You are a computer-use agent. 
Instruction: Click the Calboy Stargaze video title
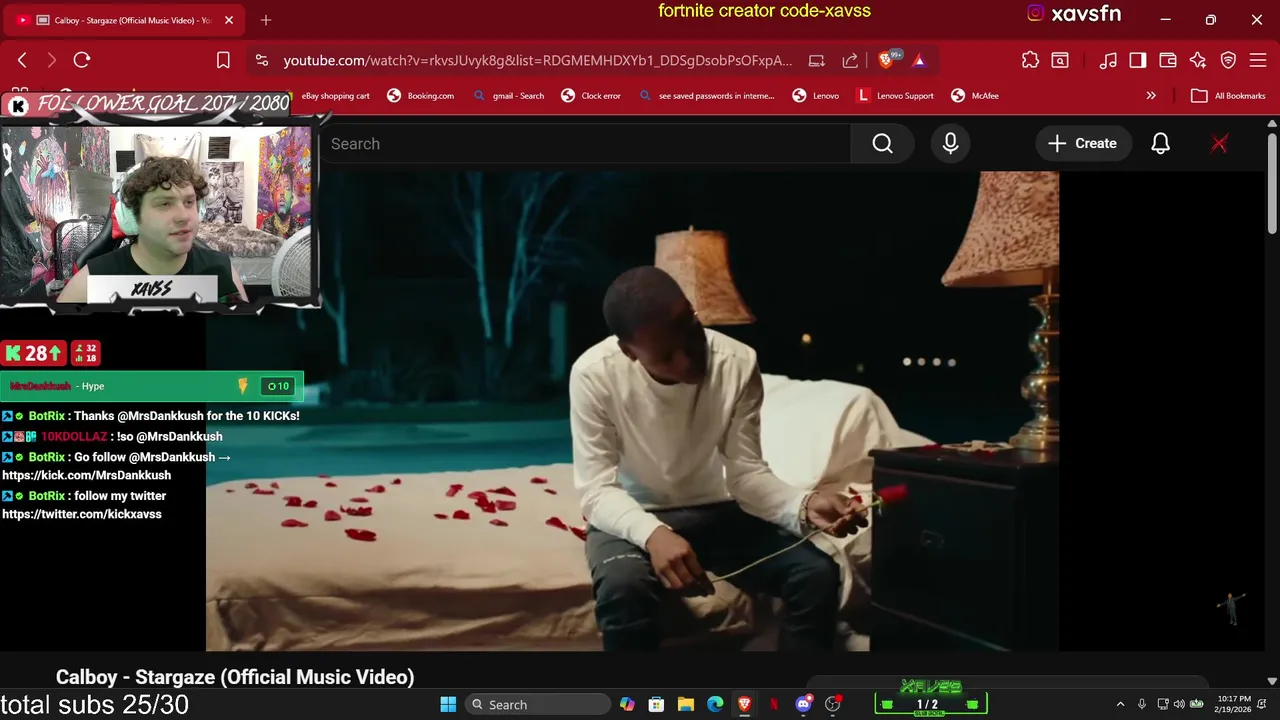(x=235, y=677)
